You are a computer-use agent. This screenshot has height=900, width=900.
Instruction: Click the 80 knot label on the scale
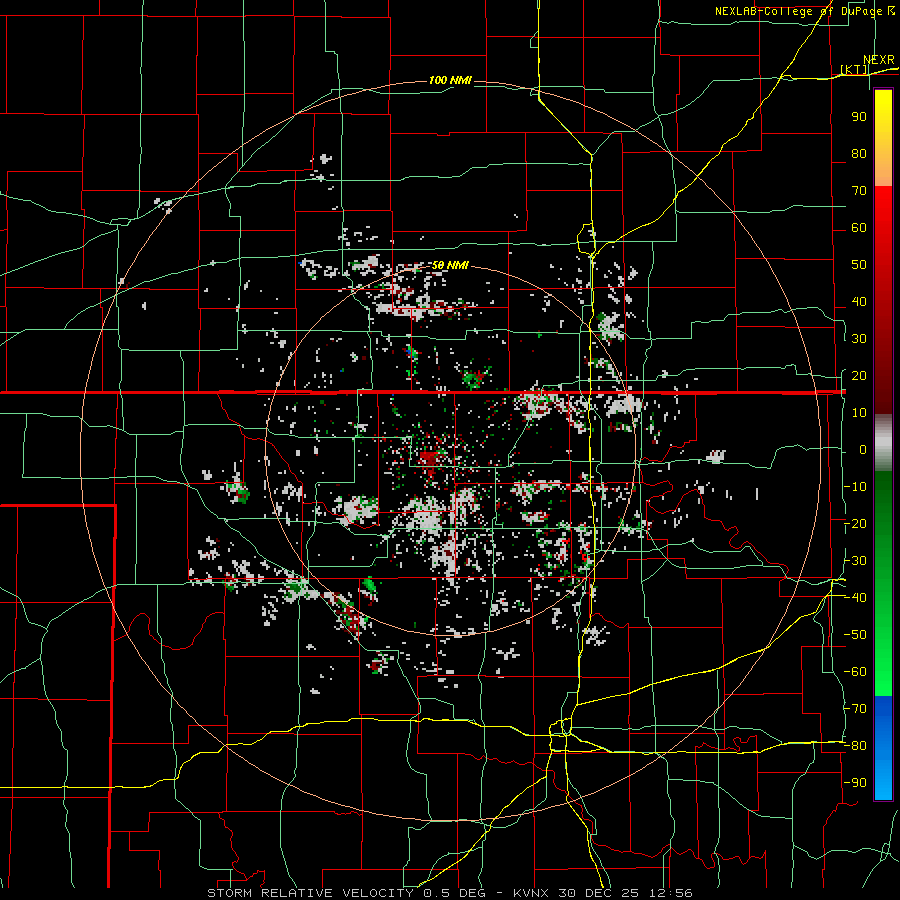(859, 153)
